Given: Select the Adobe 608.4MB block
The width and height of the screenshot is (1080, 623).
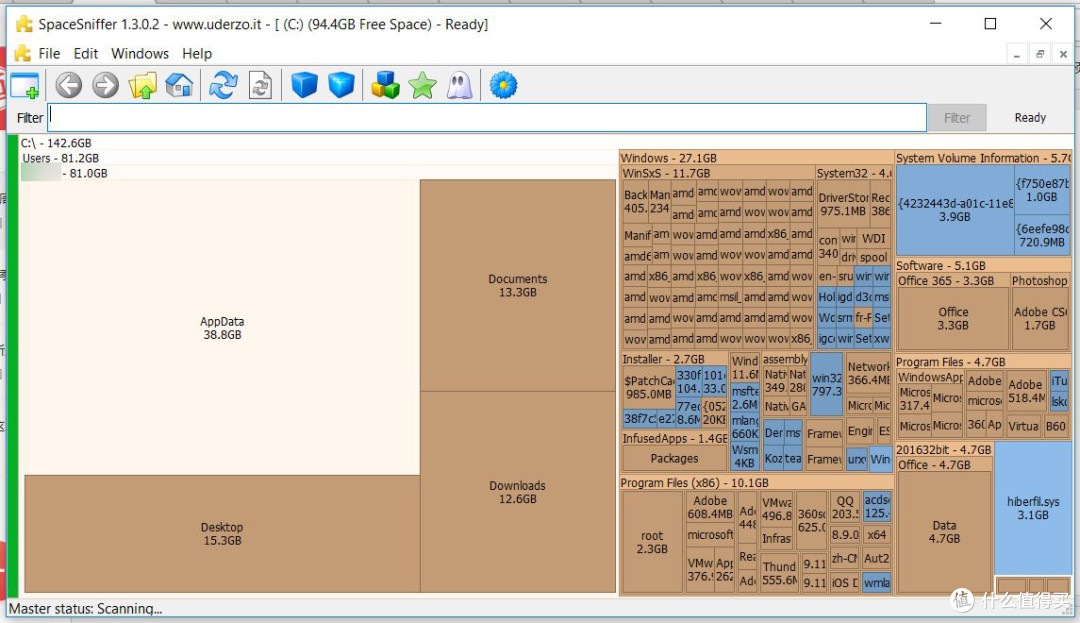Looking at the screenshot, I should 709,507.
